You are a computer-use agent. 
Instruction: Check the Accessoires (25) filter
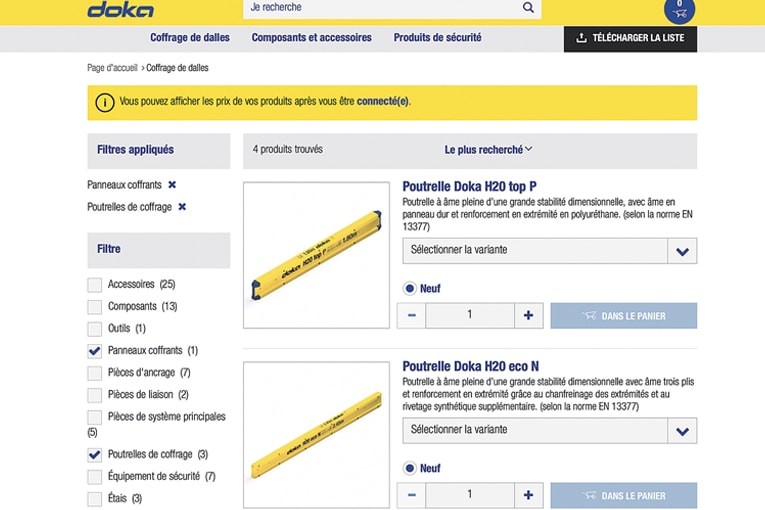pyautogui.click(x=95, y=285)
